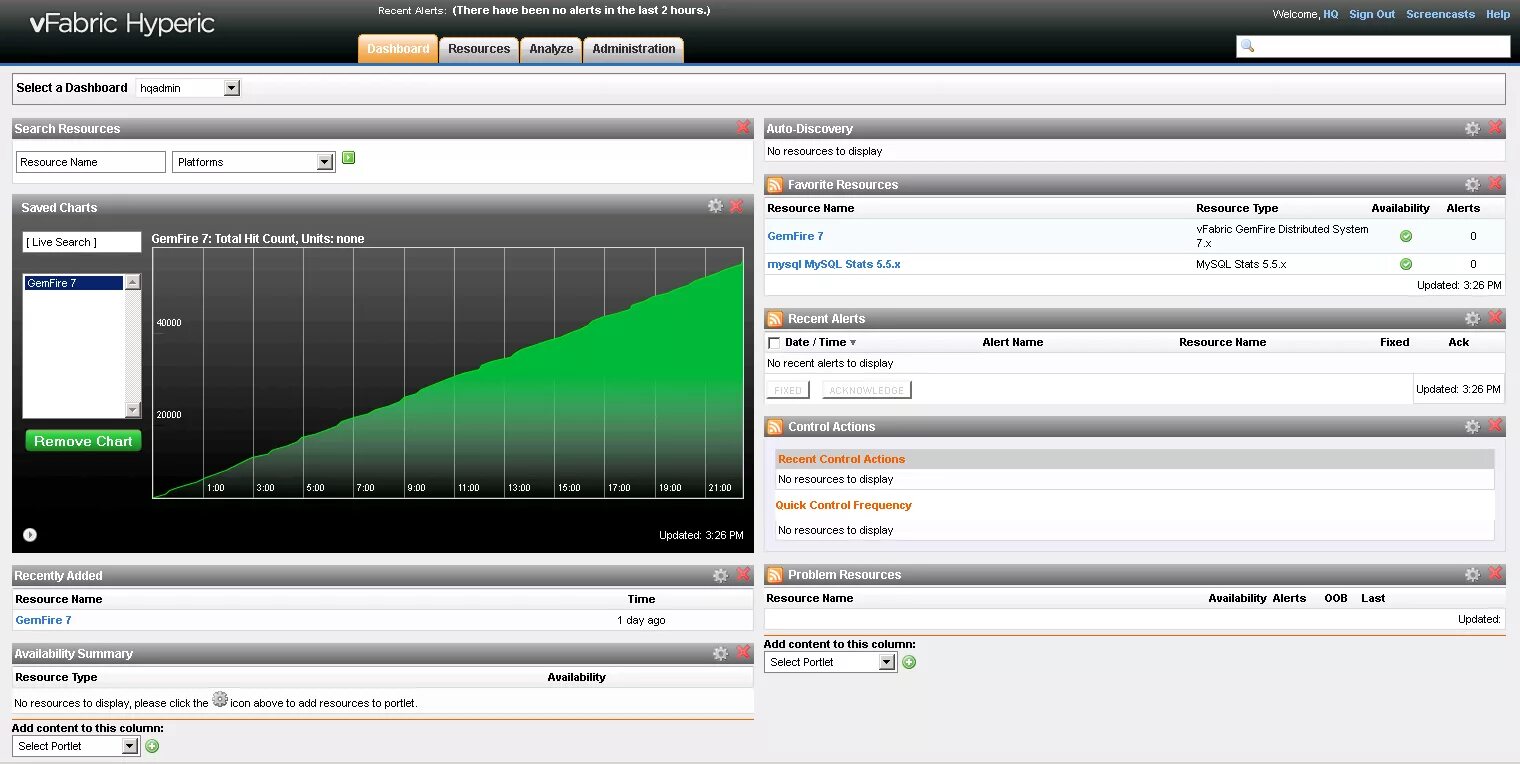Open left column Select Portlet dropdown
Screen dimensions: 1520x764
coord(75,746)
